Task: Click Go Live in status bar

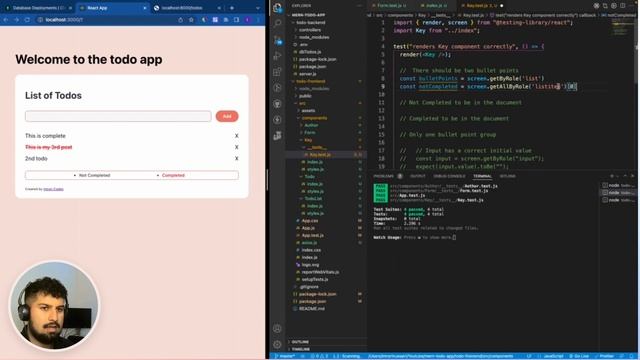Action: click(579, 356)
